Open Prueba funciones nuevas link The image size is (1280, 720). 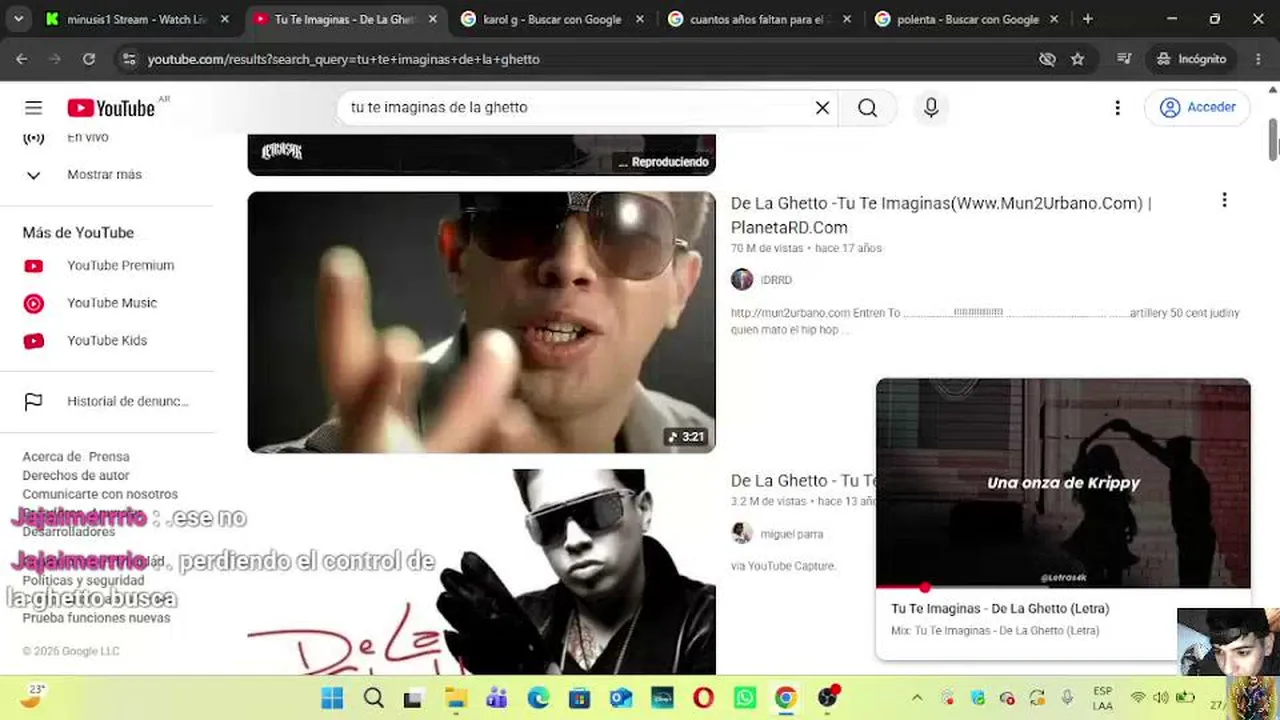pyautogui.click(x=96, y=618)
